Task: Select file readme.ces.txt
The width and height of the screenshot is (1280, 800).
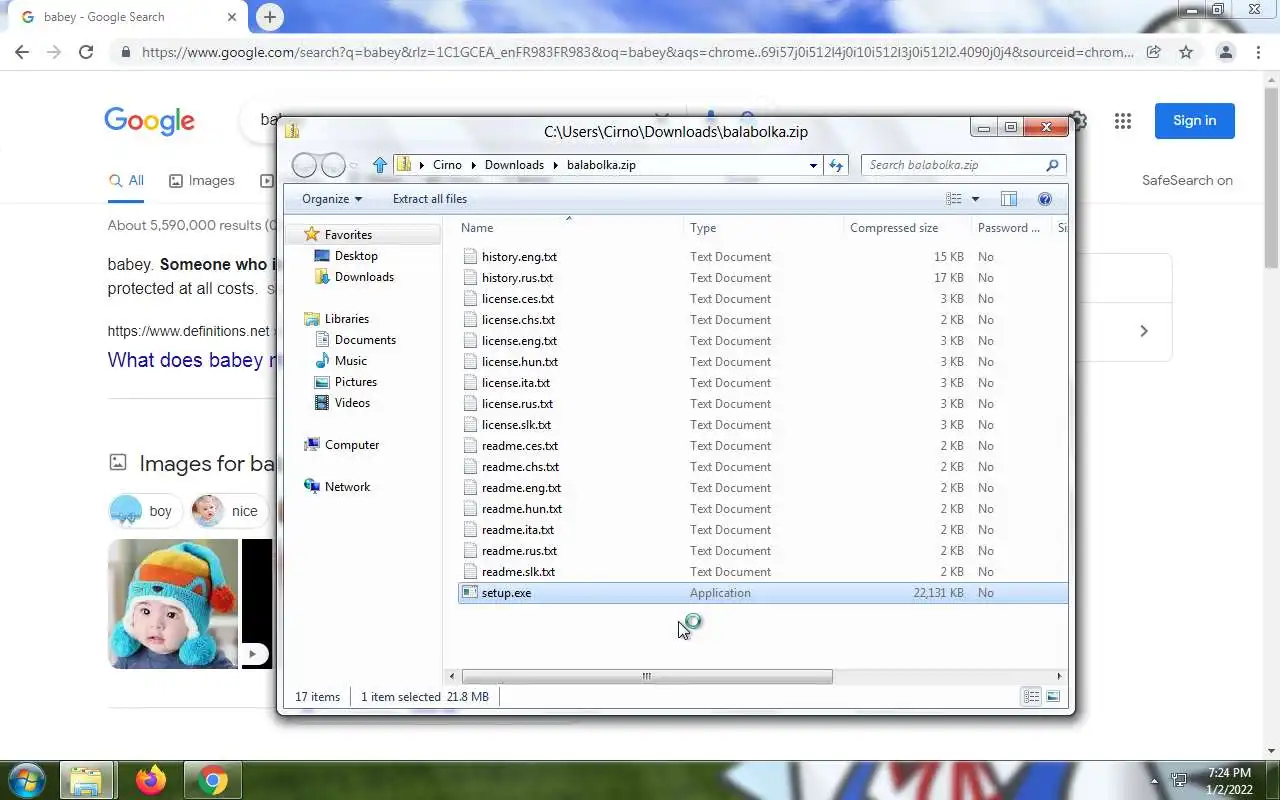Action: click(519, 446)
